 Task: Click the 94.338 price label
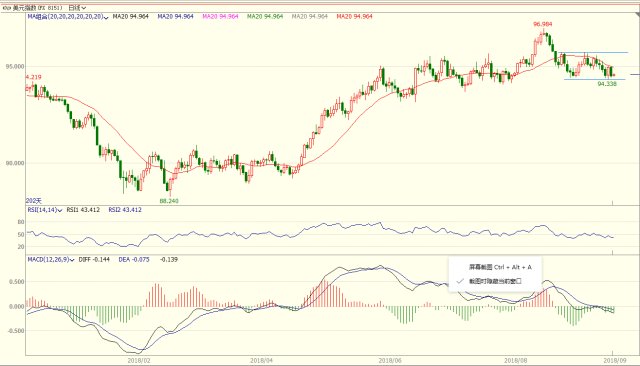[x=607, y=84]
